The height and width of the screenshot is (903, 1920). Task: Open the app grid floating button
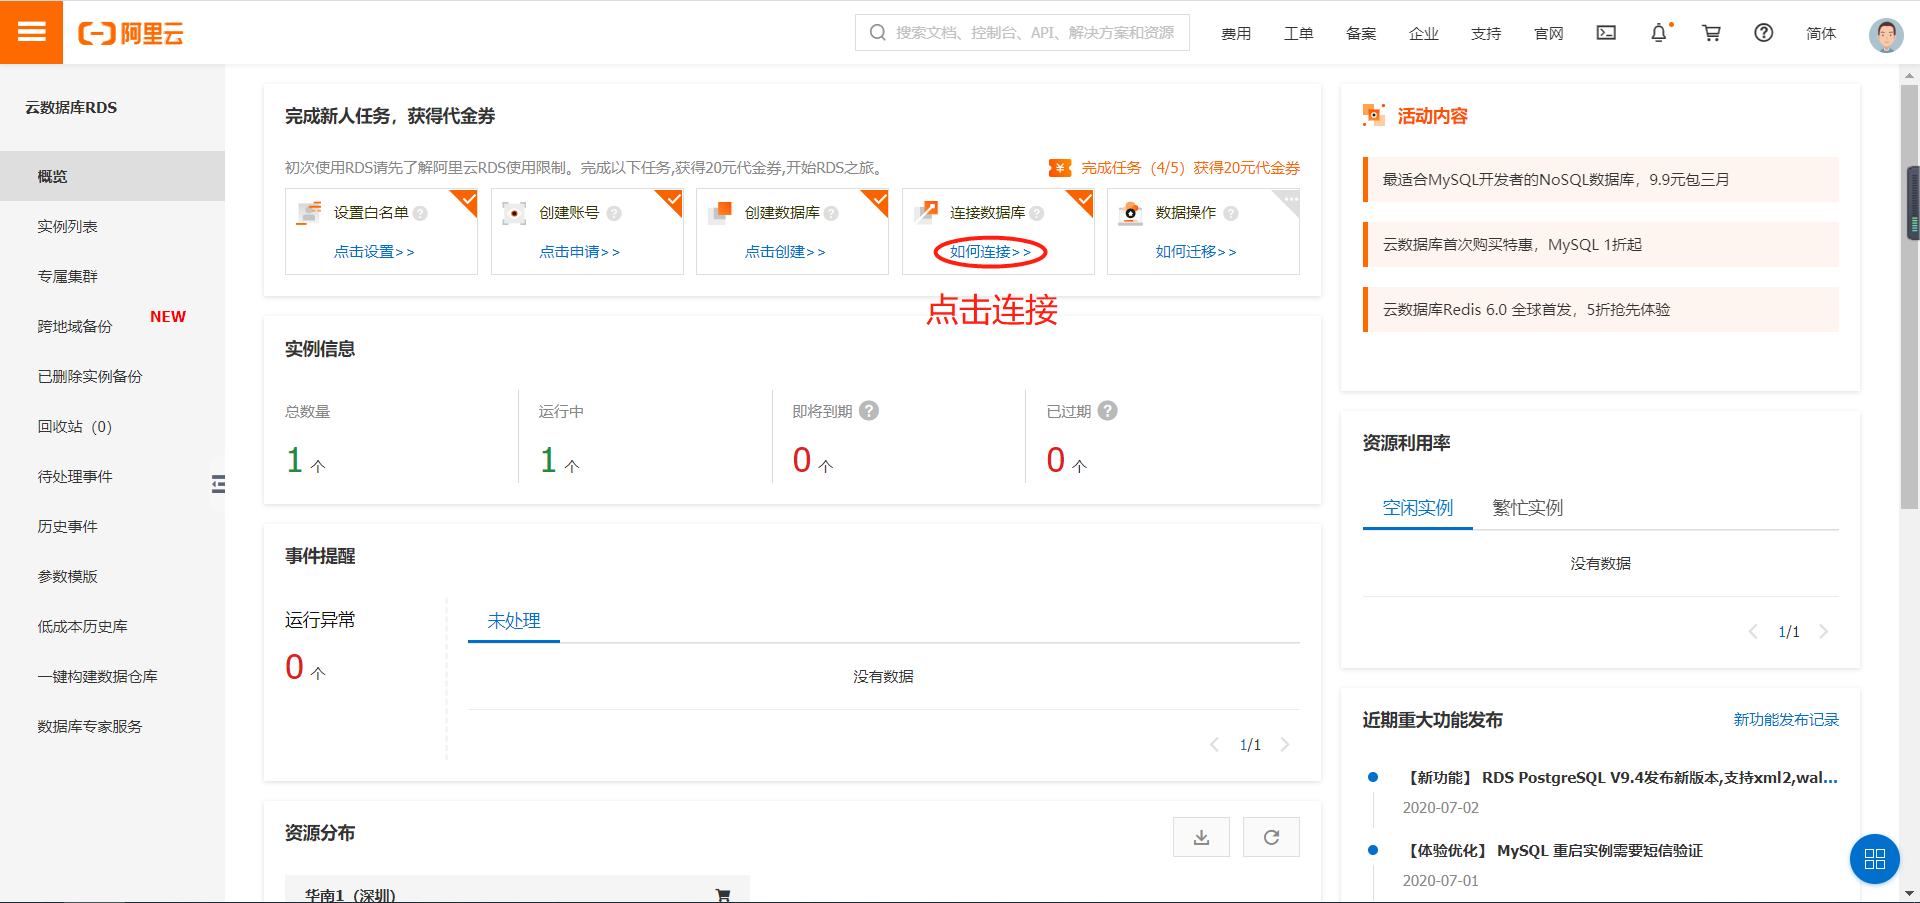coord(1874,858)
